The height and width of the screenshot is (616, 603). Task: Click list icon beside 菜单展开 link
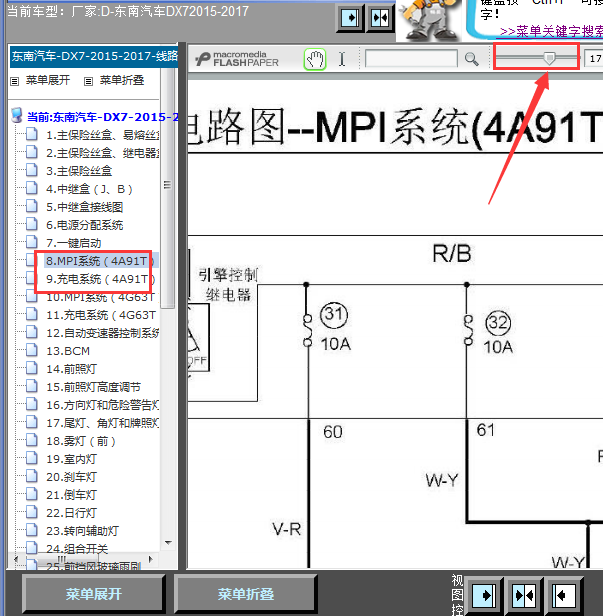[15, 81]
